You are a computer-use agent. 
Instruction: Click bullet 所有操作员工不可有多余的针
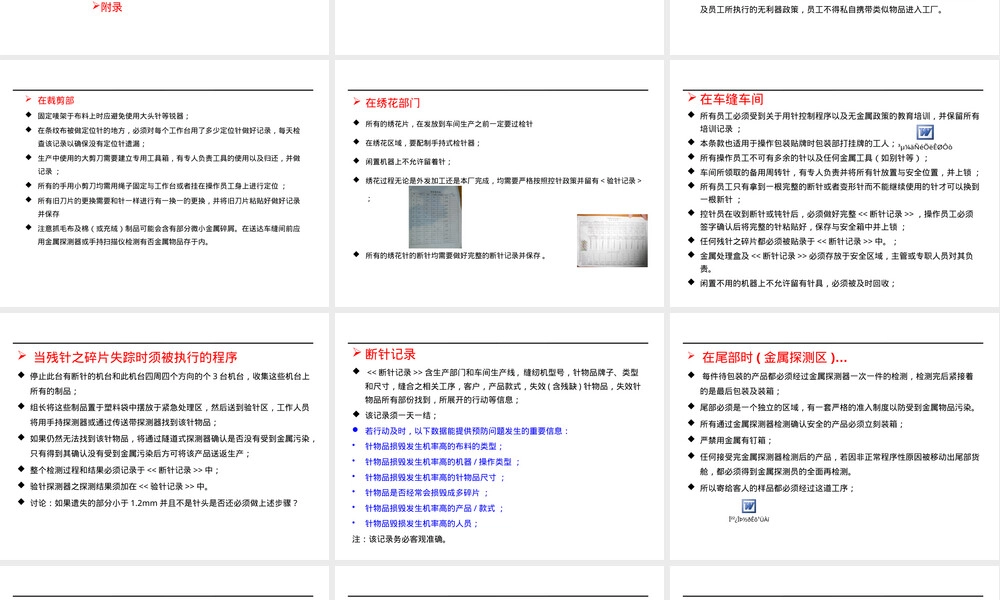(814, 158)
